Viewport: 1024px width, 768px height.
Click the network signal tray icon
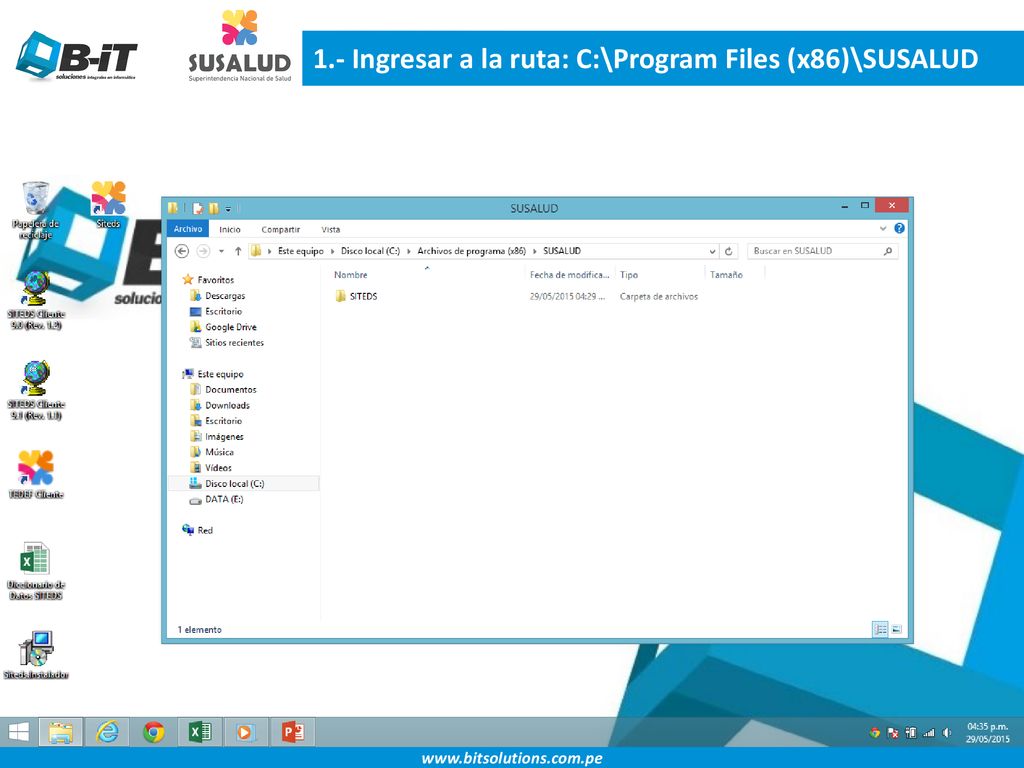(929, 733)
